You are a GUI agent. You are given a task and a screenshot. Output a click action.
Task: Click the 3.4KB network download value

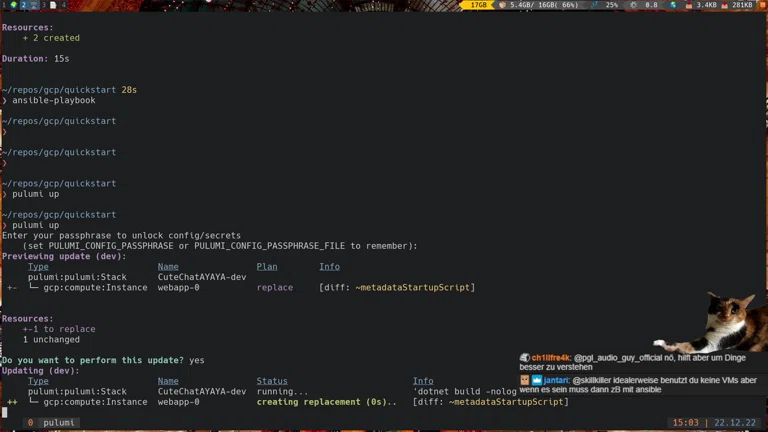(x=706, y=5)
